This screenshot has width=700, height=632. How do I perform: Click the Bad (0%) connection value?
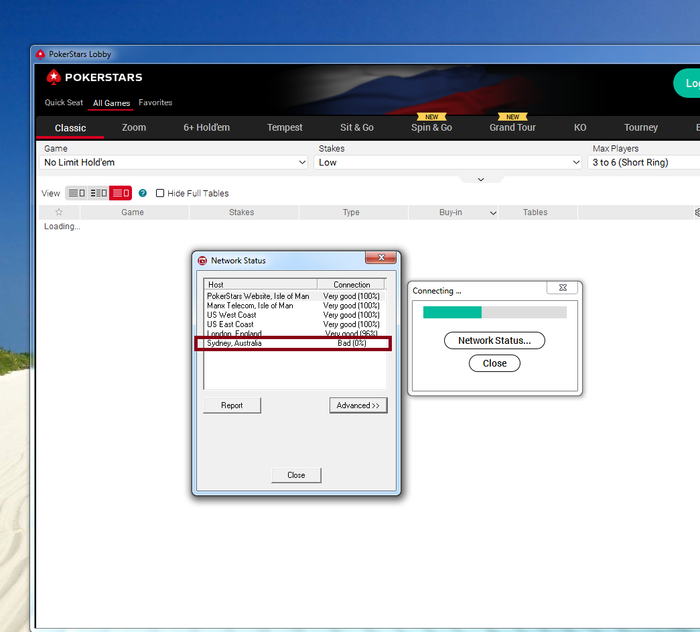pos(352,343)
